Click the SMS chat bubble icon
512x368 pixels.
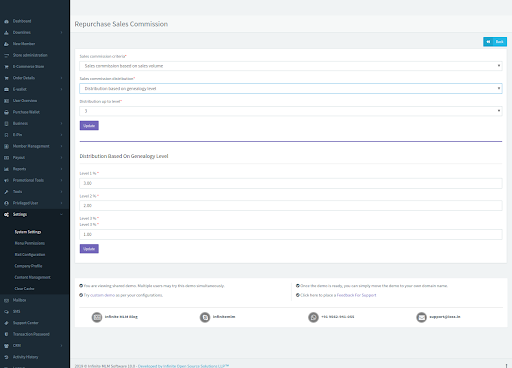[x=6, y=312]
